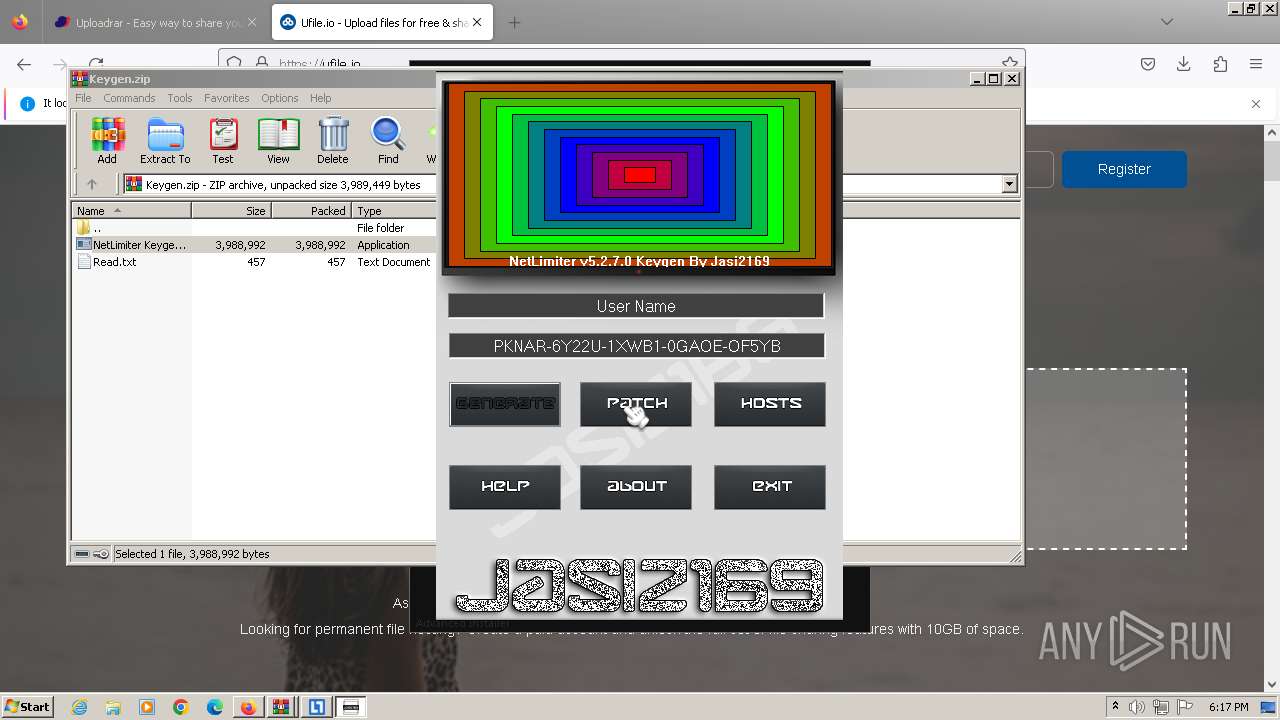1280x720 pixels.
Task: Dismiss the notification bar close X
Action: pyautogui.click(x=1256, y=103)
